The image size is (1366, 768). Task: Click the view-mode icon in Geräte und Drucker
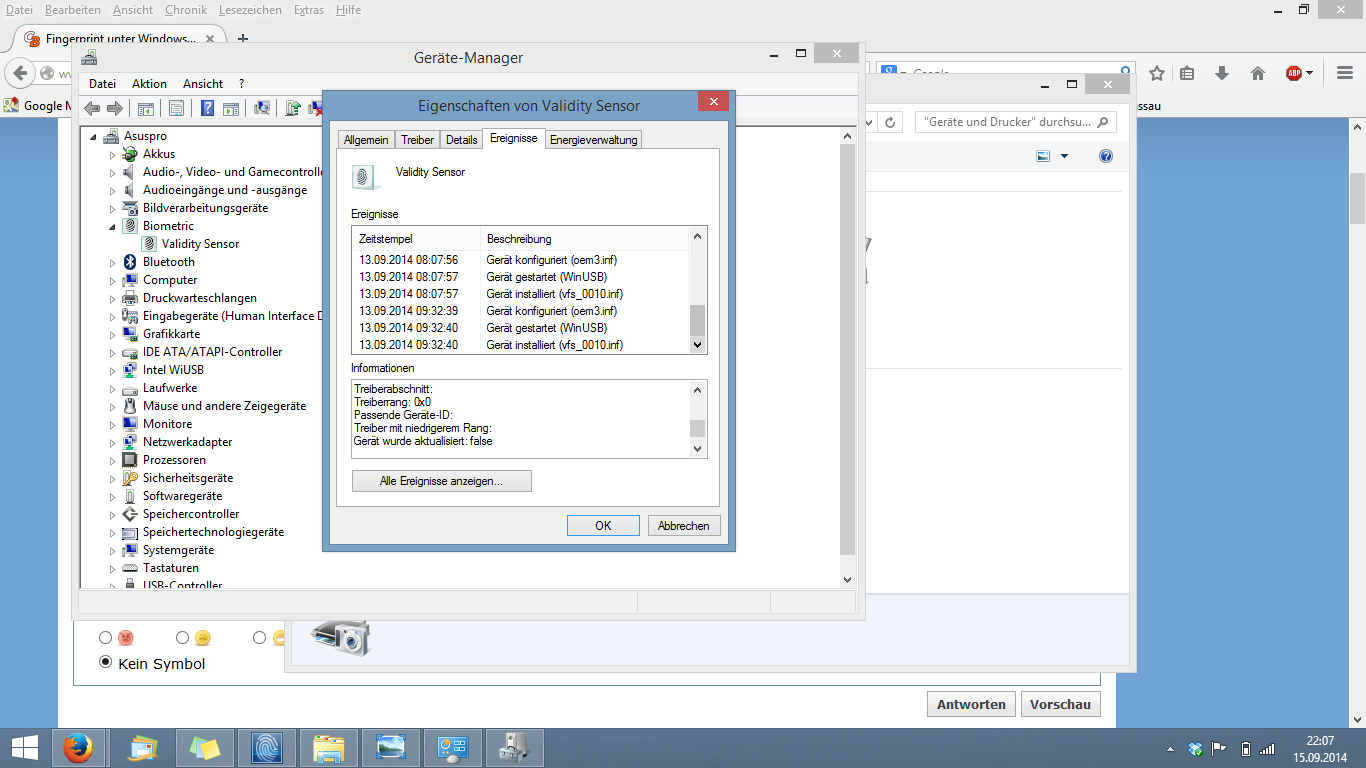pyautogui.click(x=1044, y=156)
